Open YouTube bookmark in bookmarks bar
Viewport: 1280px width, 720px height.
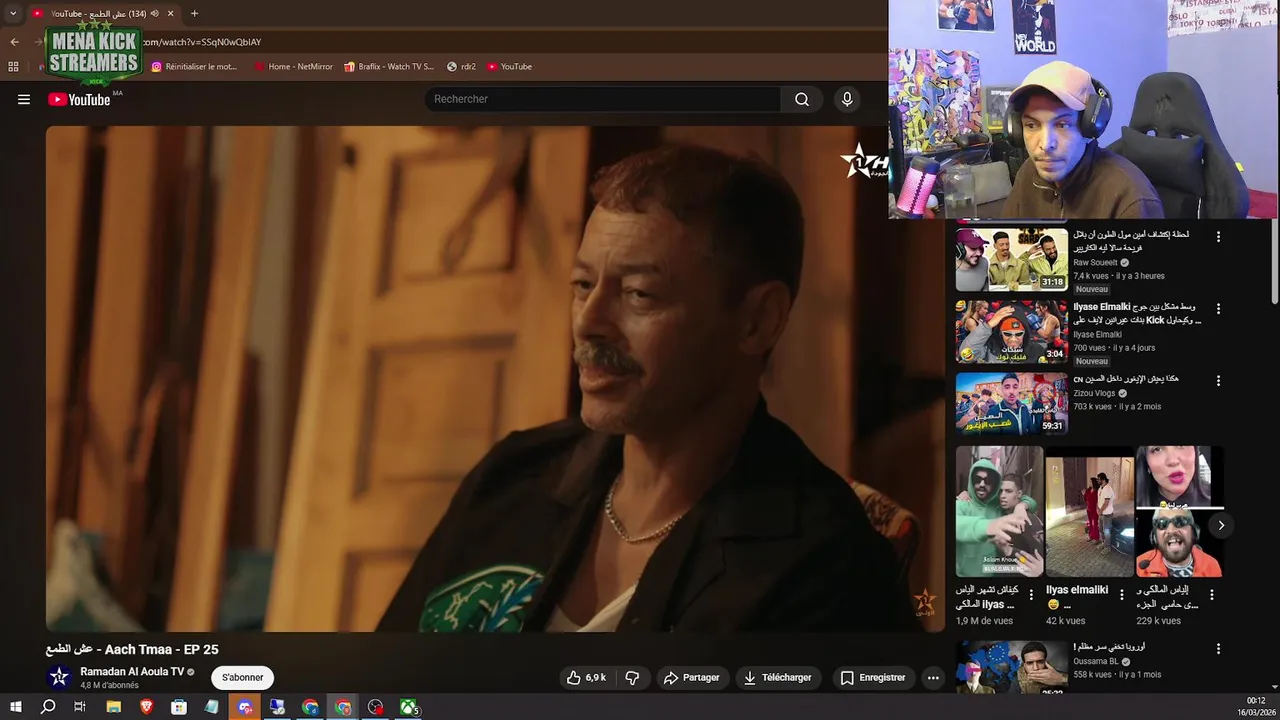click(x=509, y=66)
